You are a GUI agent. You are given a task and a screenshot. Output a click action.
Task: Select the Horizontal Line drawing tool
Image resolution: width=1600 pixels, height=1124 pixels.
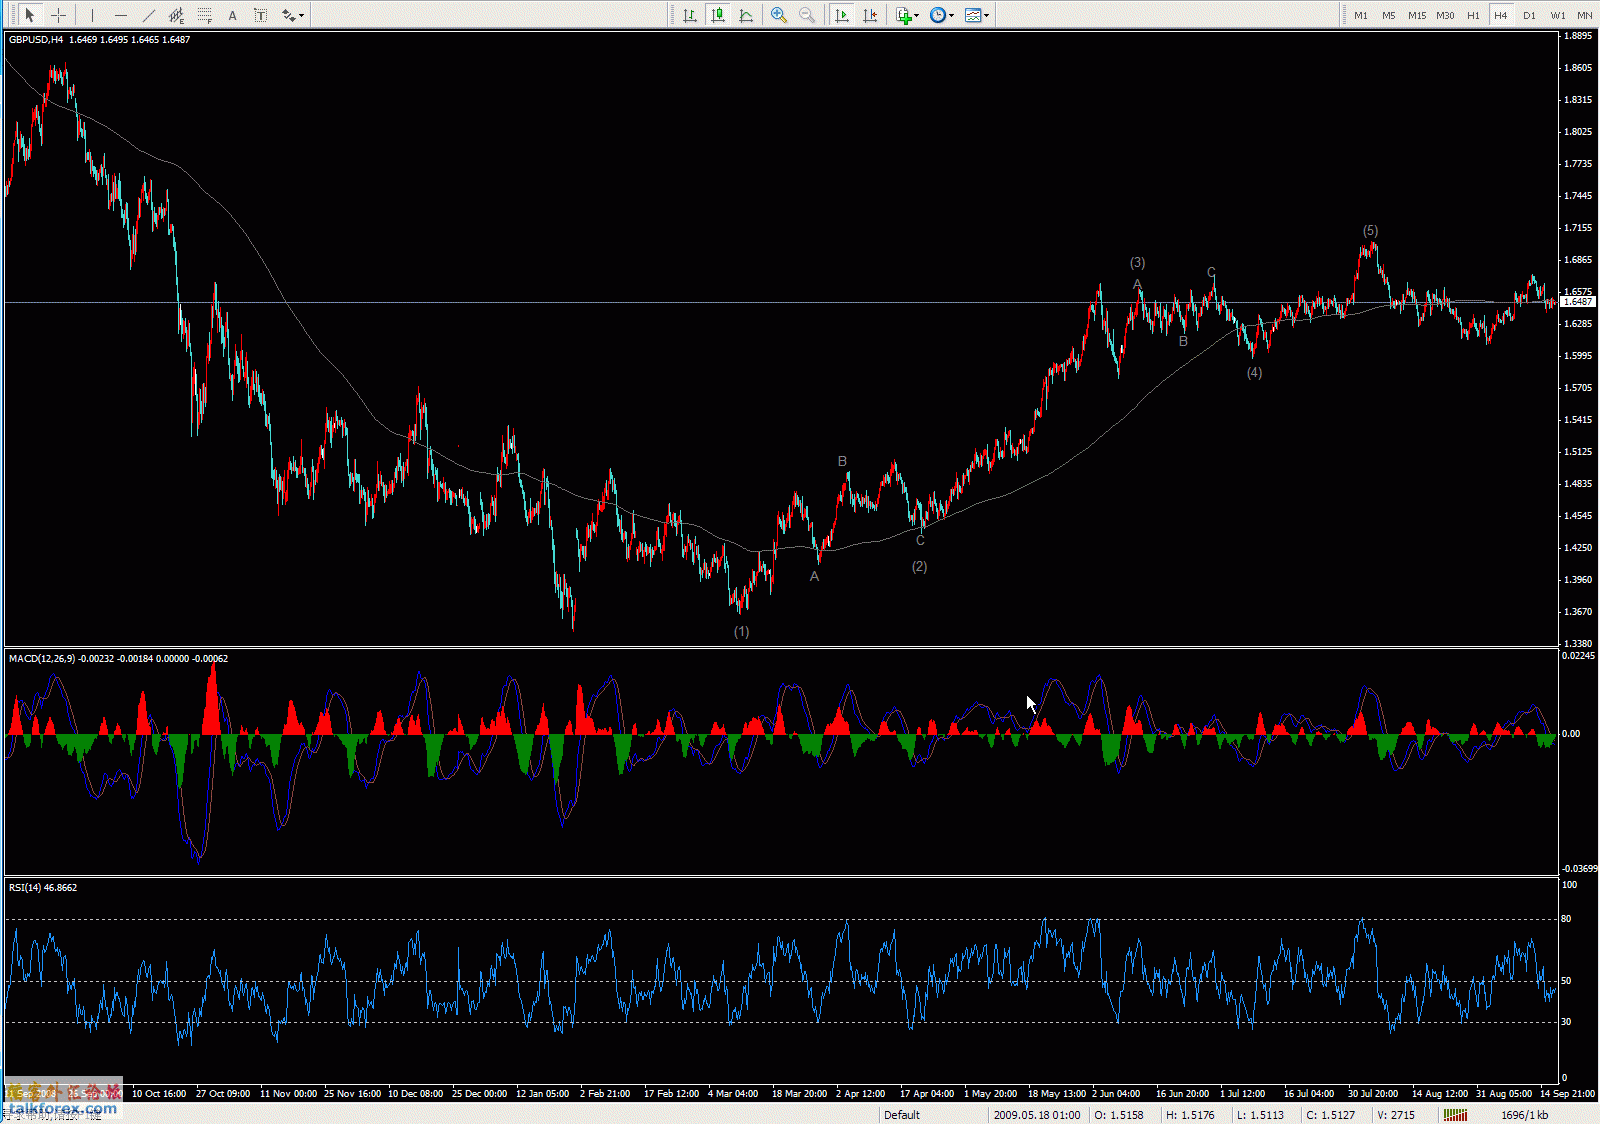click(121, 15)
